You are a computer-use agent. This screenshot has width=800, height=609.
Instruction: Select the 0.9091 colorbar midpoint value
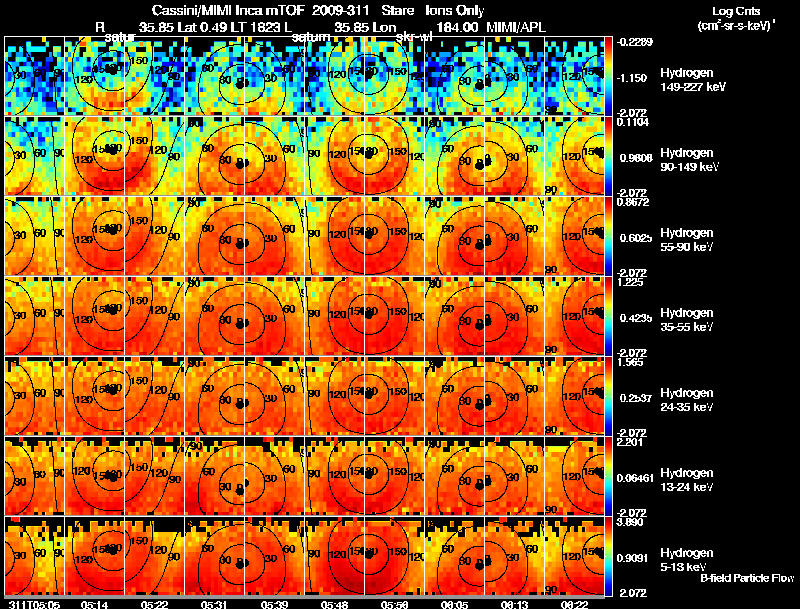(x=633, y=558)
